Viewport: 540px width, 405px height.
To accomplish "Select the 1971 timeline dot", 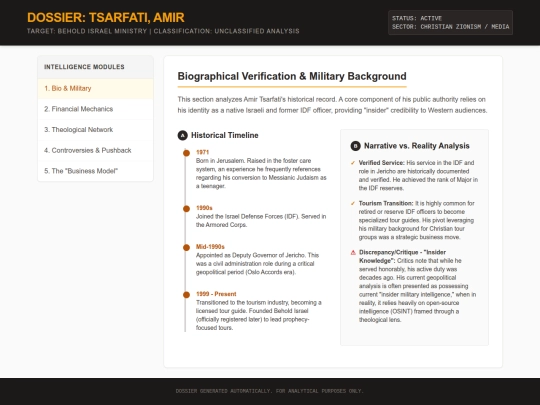I will [x=186, y=153].
